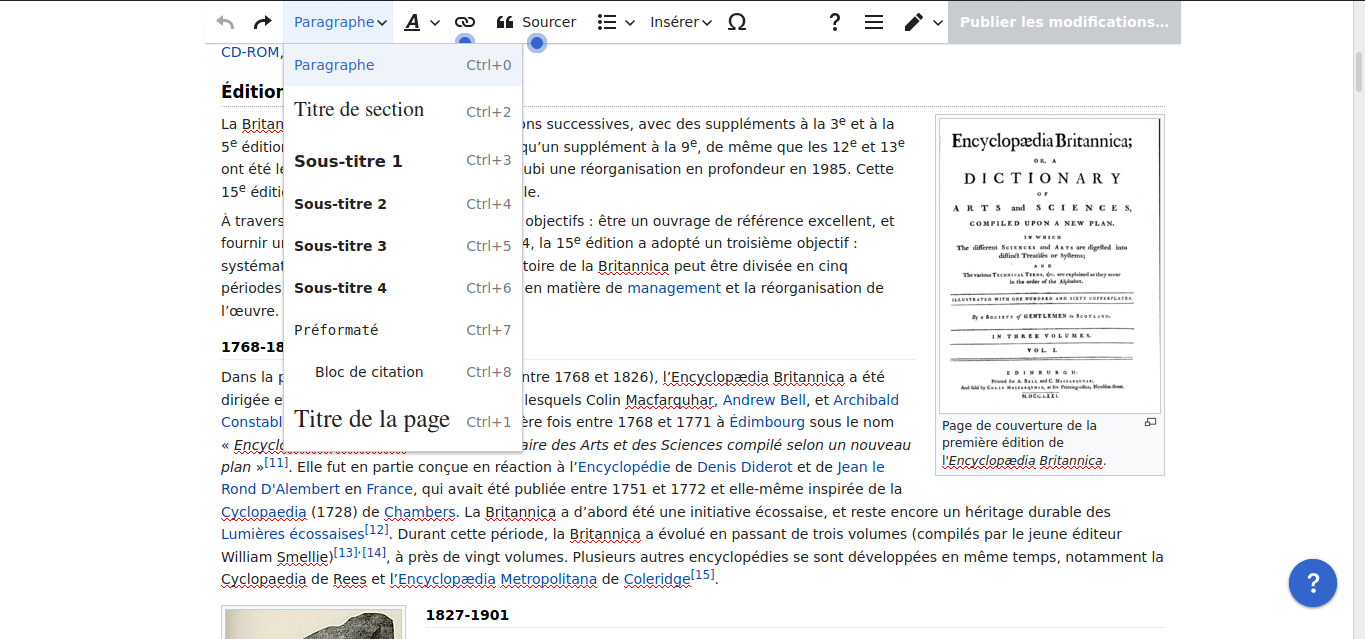Open the Insérer dropdown menu
Viewport: 1365px width, 639px height.
pyautogui.click(x=680, y=22)
